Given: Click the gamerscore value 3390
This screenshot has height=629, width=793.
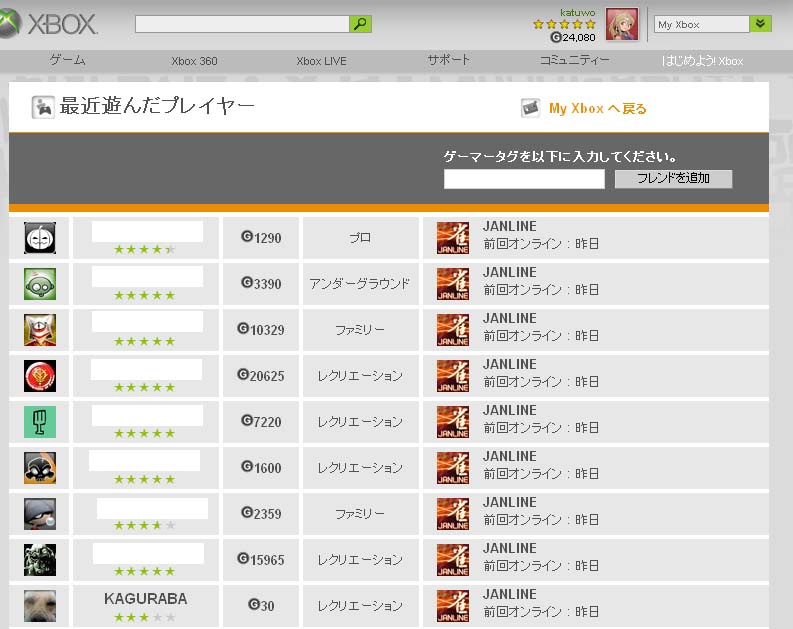Looking at the screenshot, I should (x=268, y=284).
